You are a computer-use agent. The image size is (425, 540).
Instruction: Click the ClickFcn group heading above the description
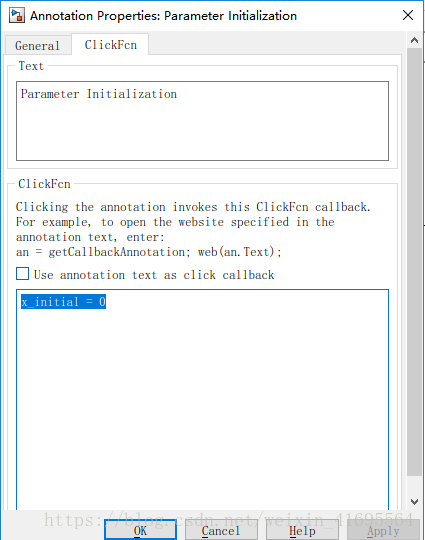tap(44, 184)
